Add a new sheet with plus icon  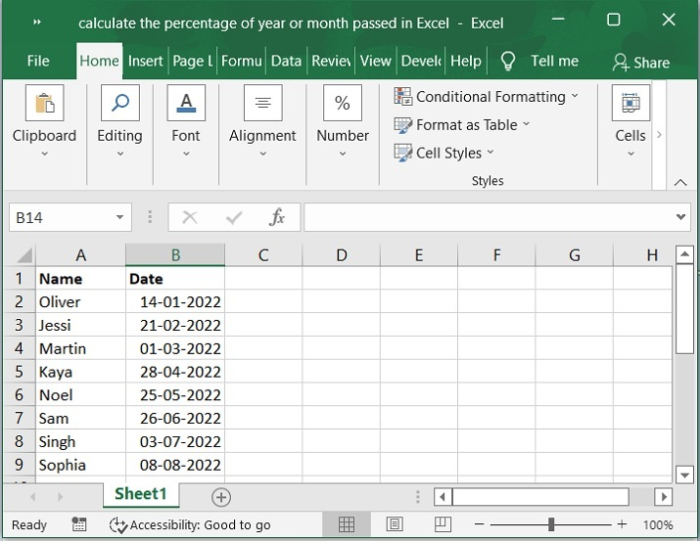pos(221,497)
